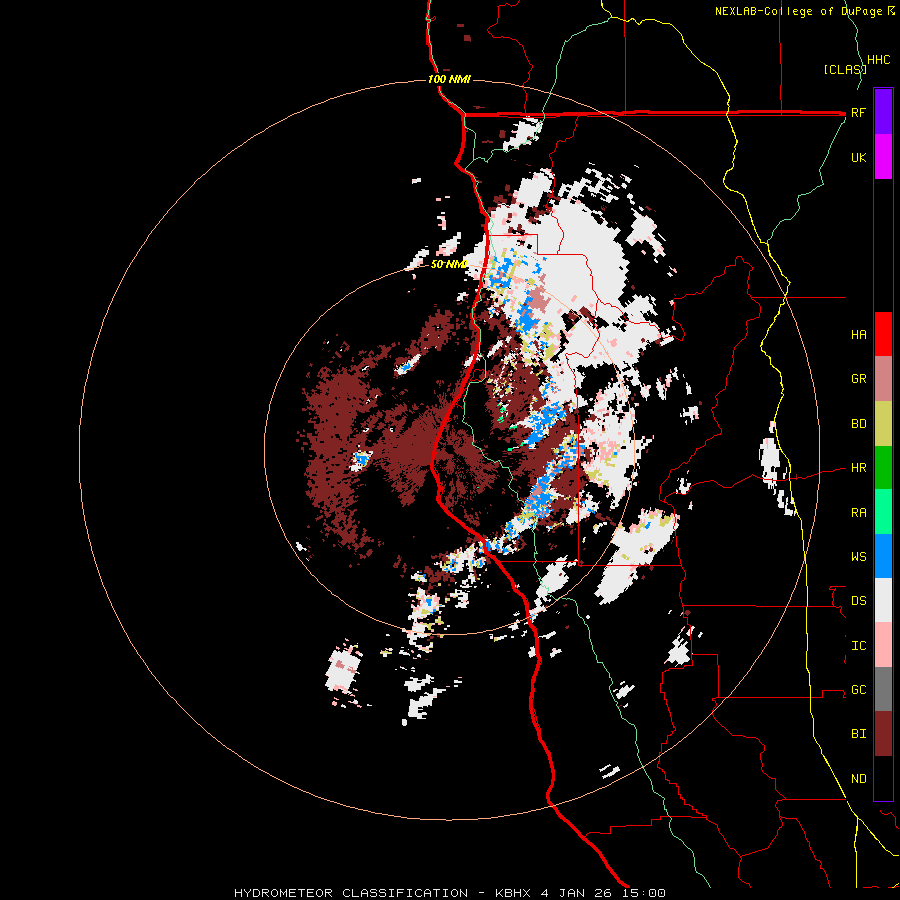Click the 'RA' legend label text
900x900 pixels.
tap(858, 513)
